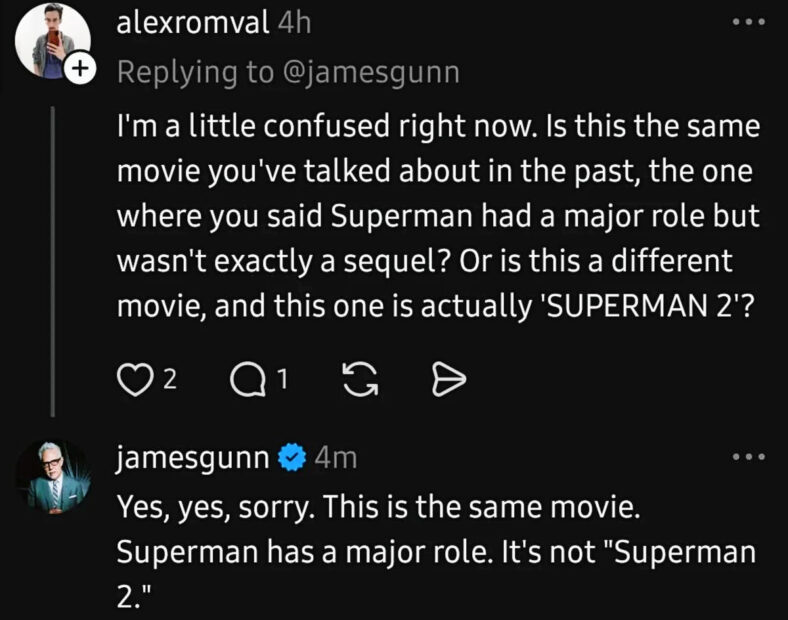Share alexromval's comment with the paper plane icon
Screen dimensions: 788x620
coord(442,378)
